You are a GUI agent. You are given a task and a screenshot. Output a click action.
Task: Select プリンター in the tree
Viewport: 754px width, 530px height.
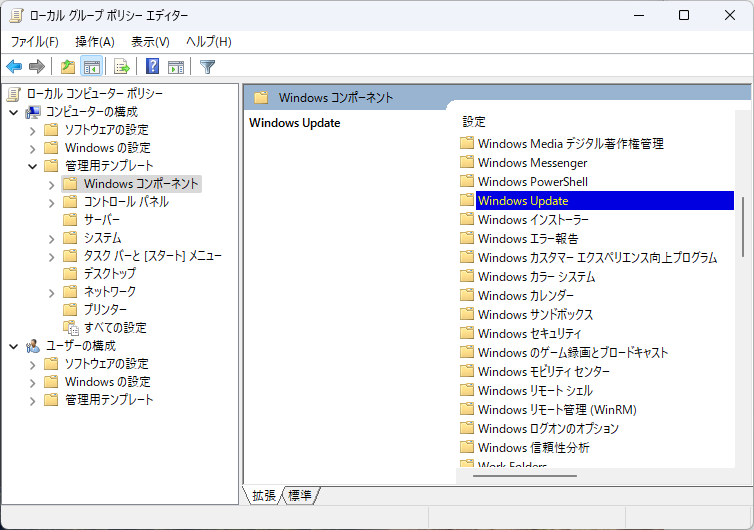[105, 309]
